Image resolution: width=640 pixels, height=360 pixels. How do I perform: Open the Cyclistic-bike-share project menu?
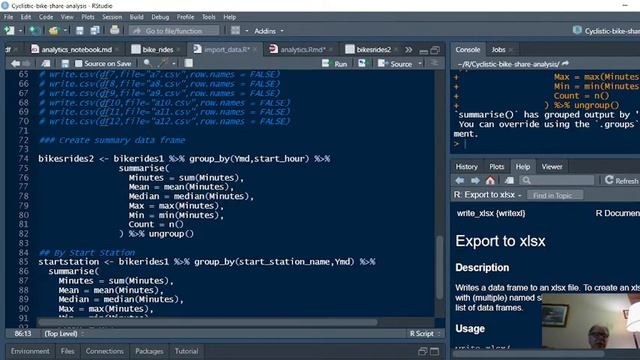606,31
